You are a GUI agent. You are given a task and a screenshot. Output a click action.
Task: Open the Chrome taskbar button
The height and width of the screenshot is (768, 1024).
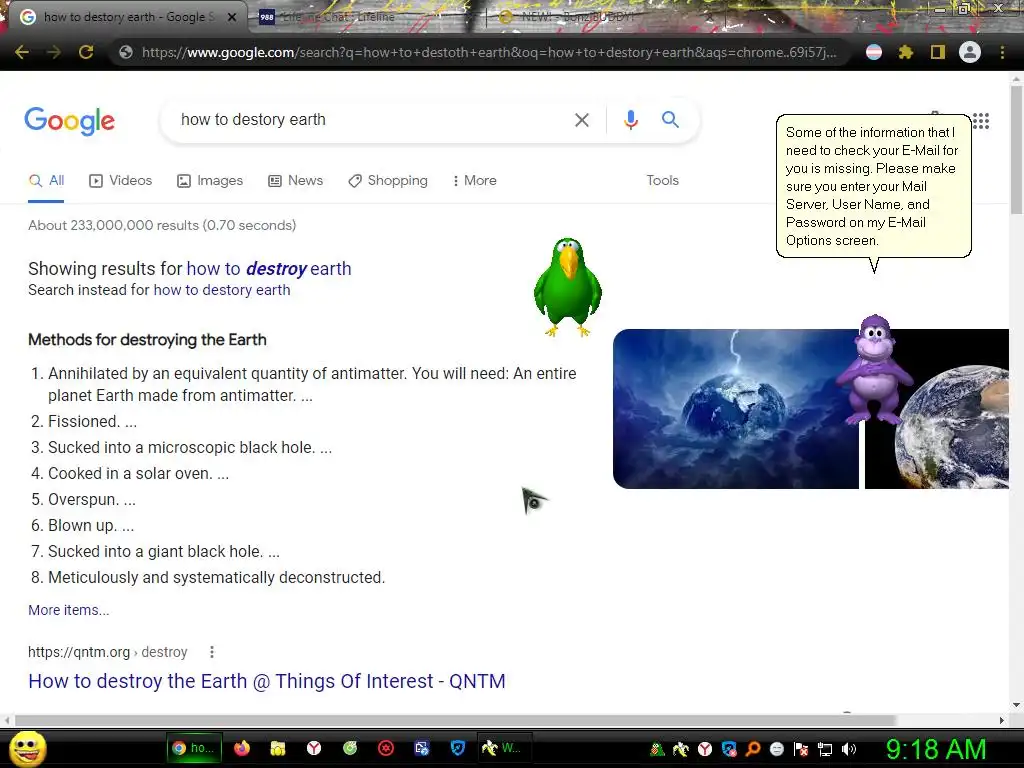coord(194,748)
